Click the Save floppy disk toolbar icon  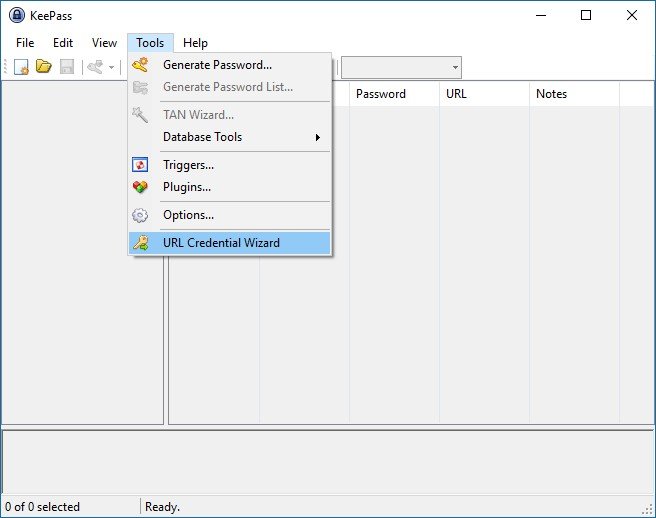point(67,67)
